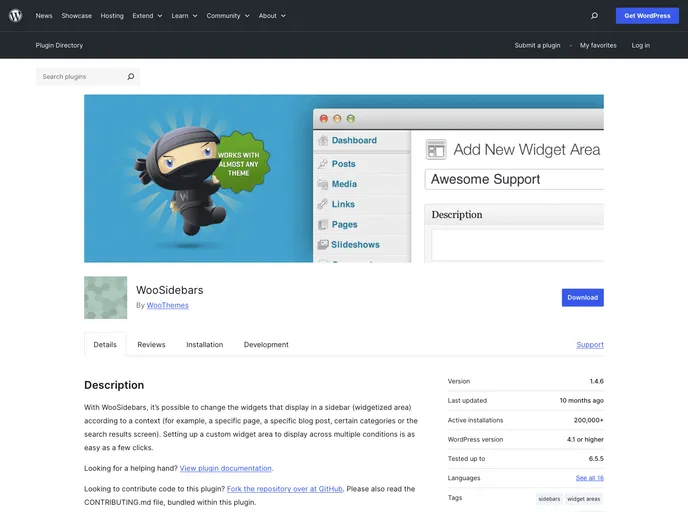Viewport: 688px width, 512px height.
Task: Open My favorites link
Action: click(x=598, y=45)
